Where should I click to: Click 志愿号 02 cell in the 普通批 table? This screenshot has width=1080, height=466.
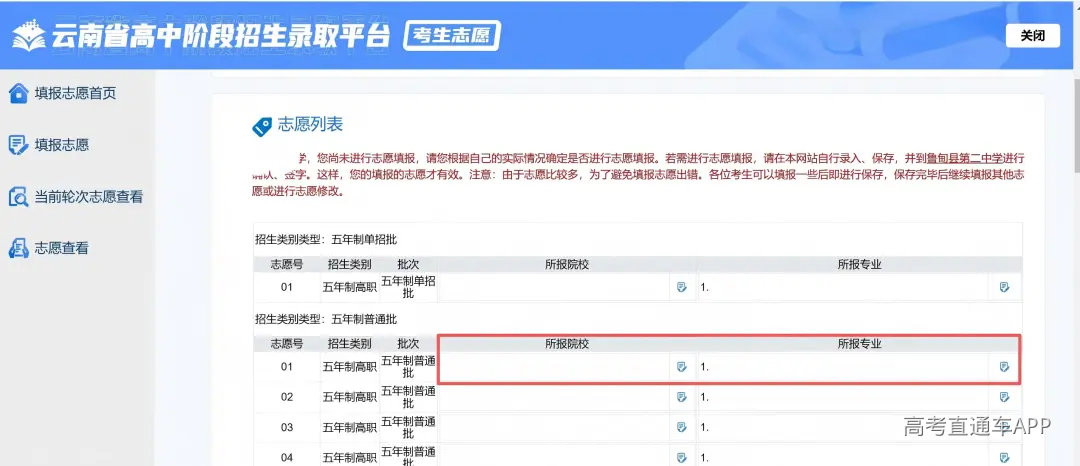[287, 397]
